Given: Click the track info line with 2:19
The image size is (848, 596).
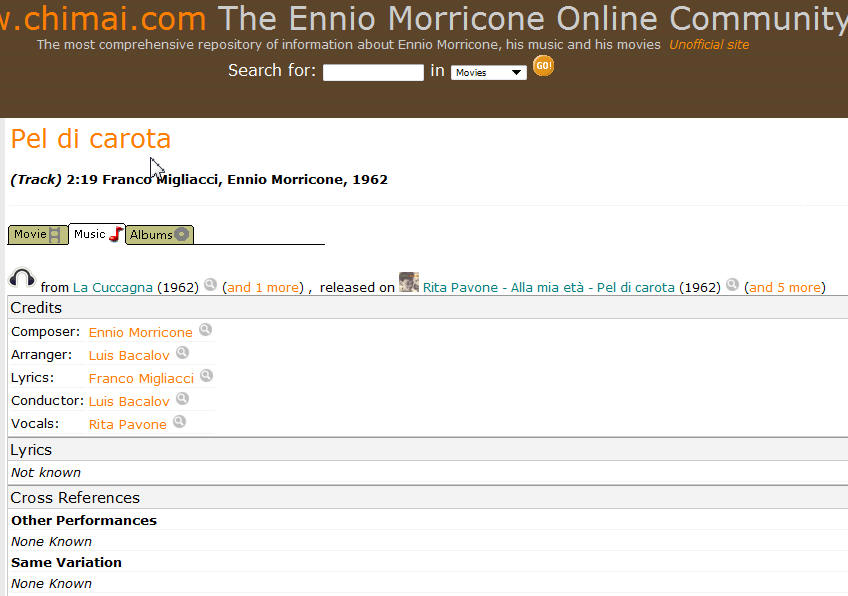Looking at the screenshot, I should (x=199, y=180).
